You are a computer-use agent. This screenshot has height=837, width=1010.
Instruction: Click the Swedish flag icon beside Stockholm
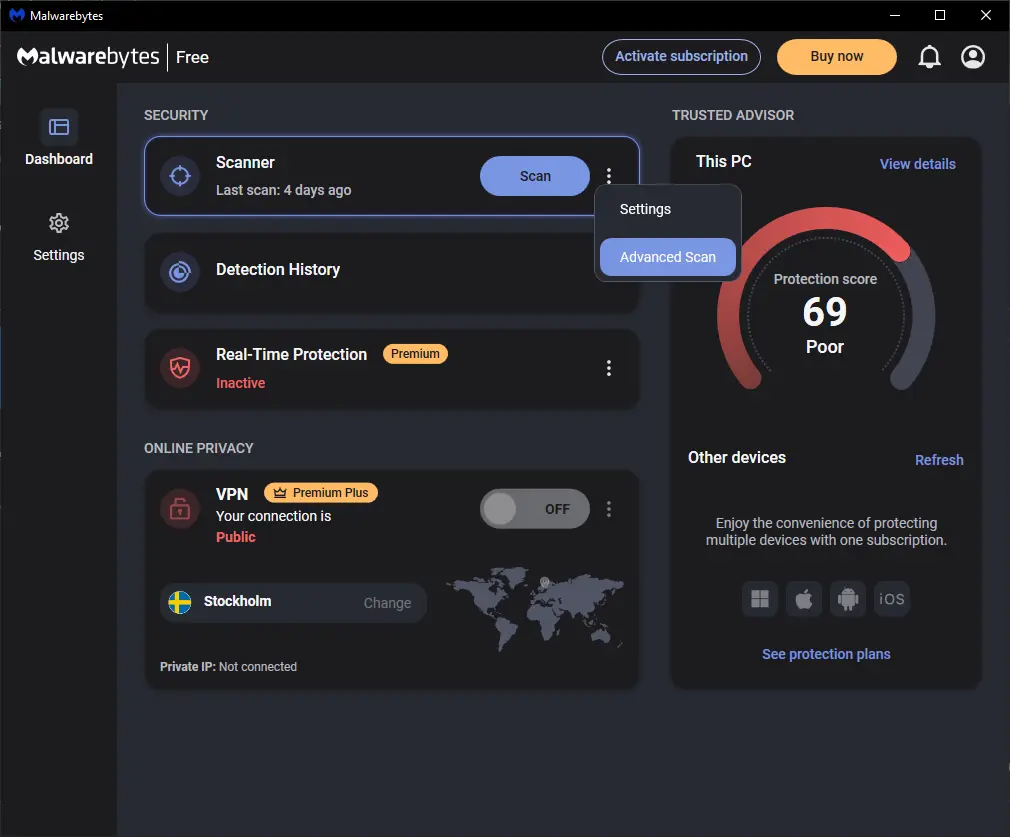point(180,602)
